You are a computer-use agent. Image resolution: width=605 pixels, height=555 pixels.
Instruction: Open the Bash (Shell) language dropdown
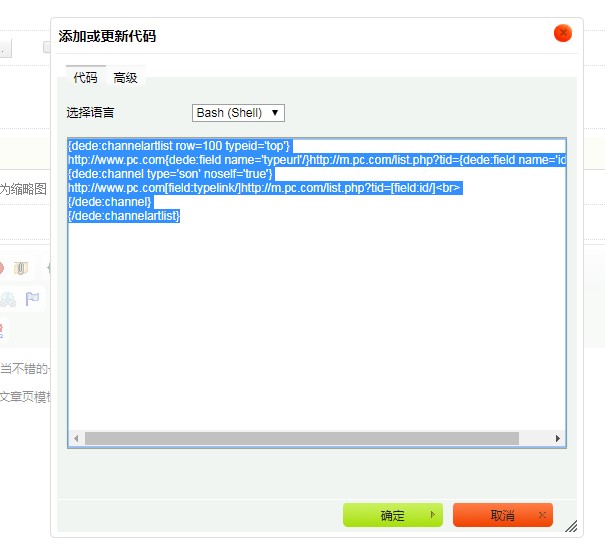(238, 113)
